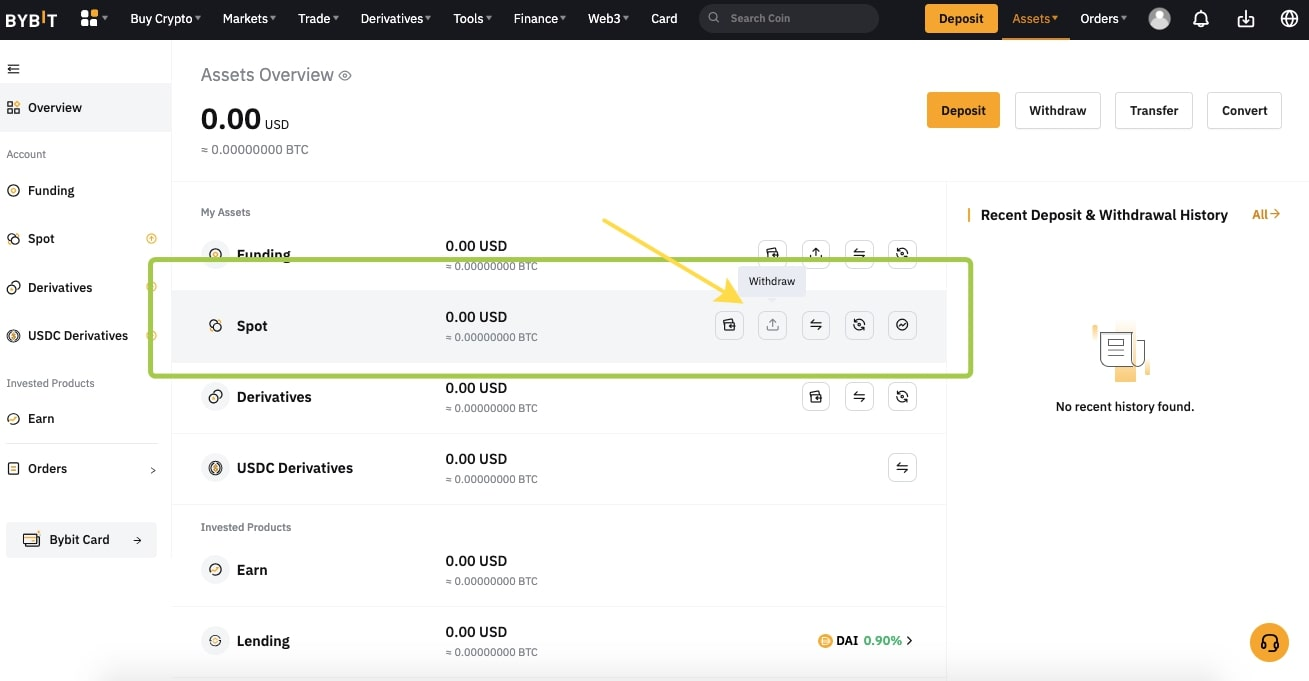This screenshot has height=681, width=1309.
Task: Click the Spot row Withdraw icon
Action: [x=772, y=325]
